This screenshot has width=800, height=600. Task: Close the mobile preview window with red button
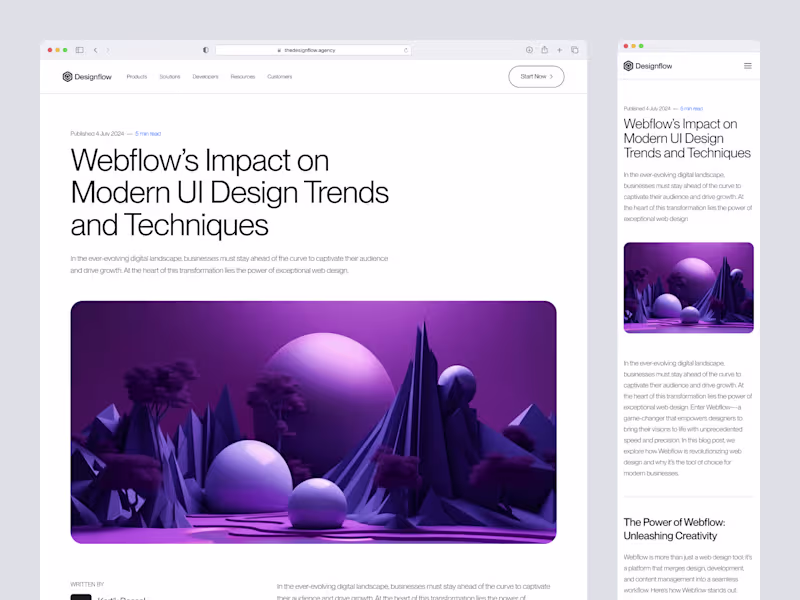[x=626, y=46]
